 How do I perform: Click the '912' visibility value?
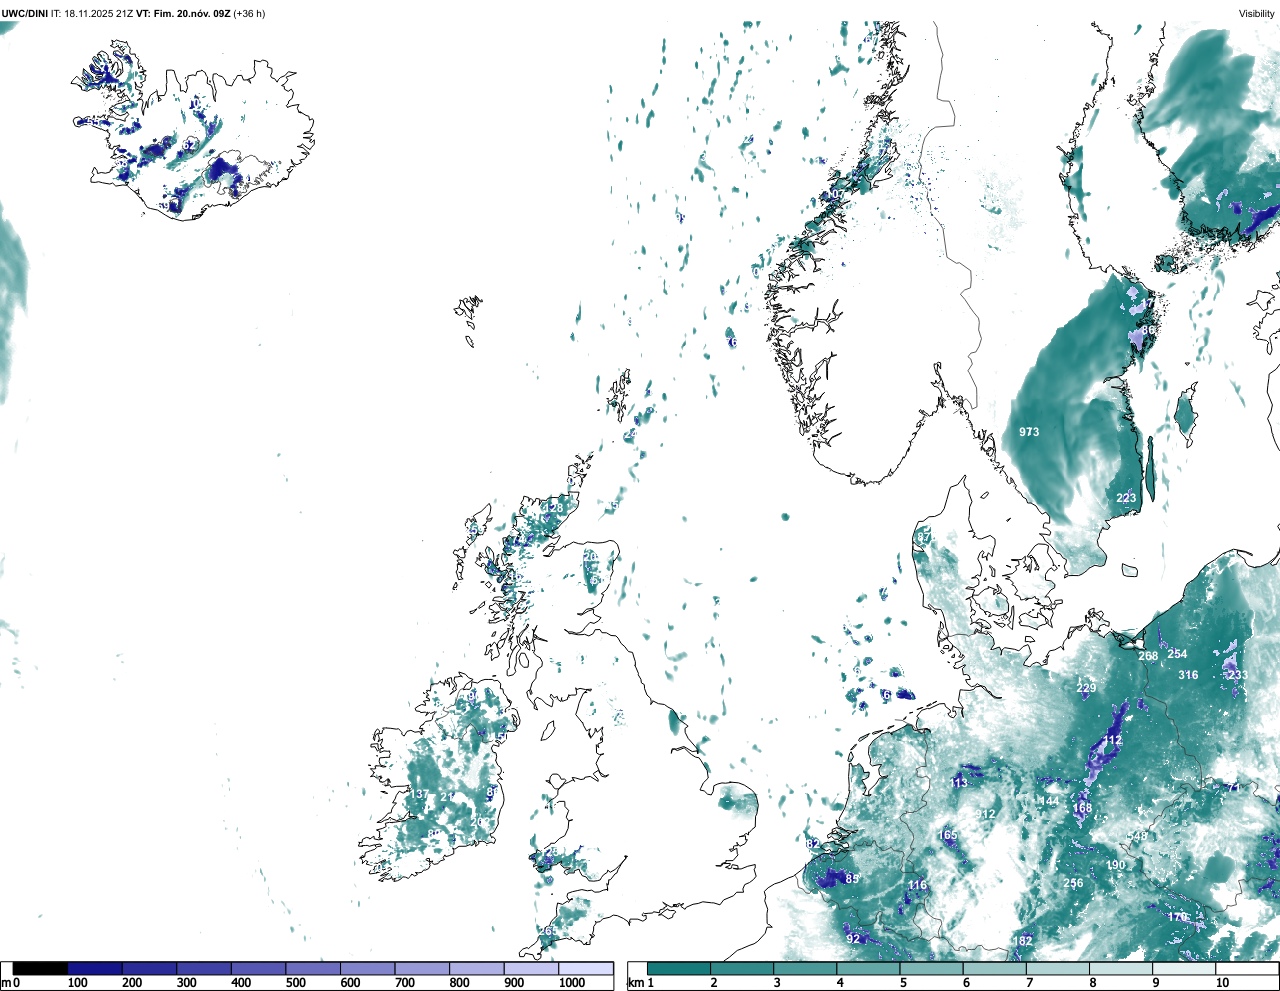point(986,814)
